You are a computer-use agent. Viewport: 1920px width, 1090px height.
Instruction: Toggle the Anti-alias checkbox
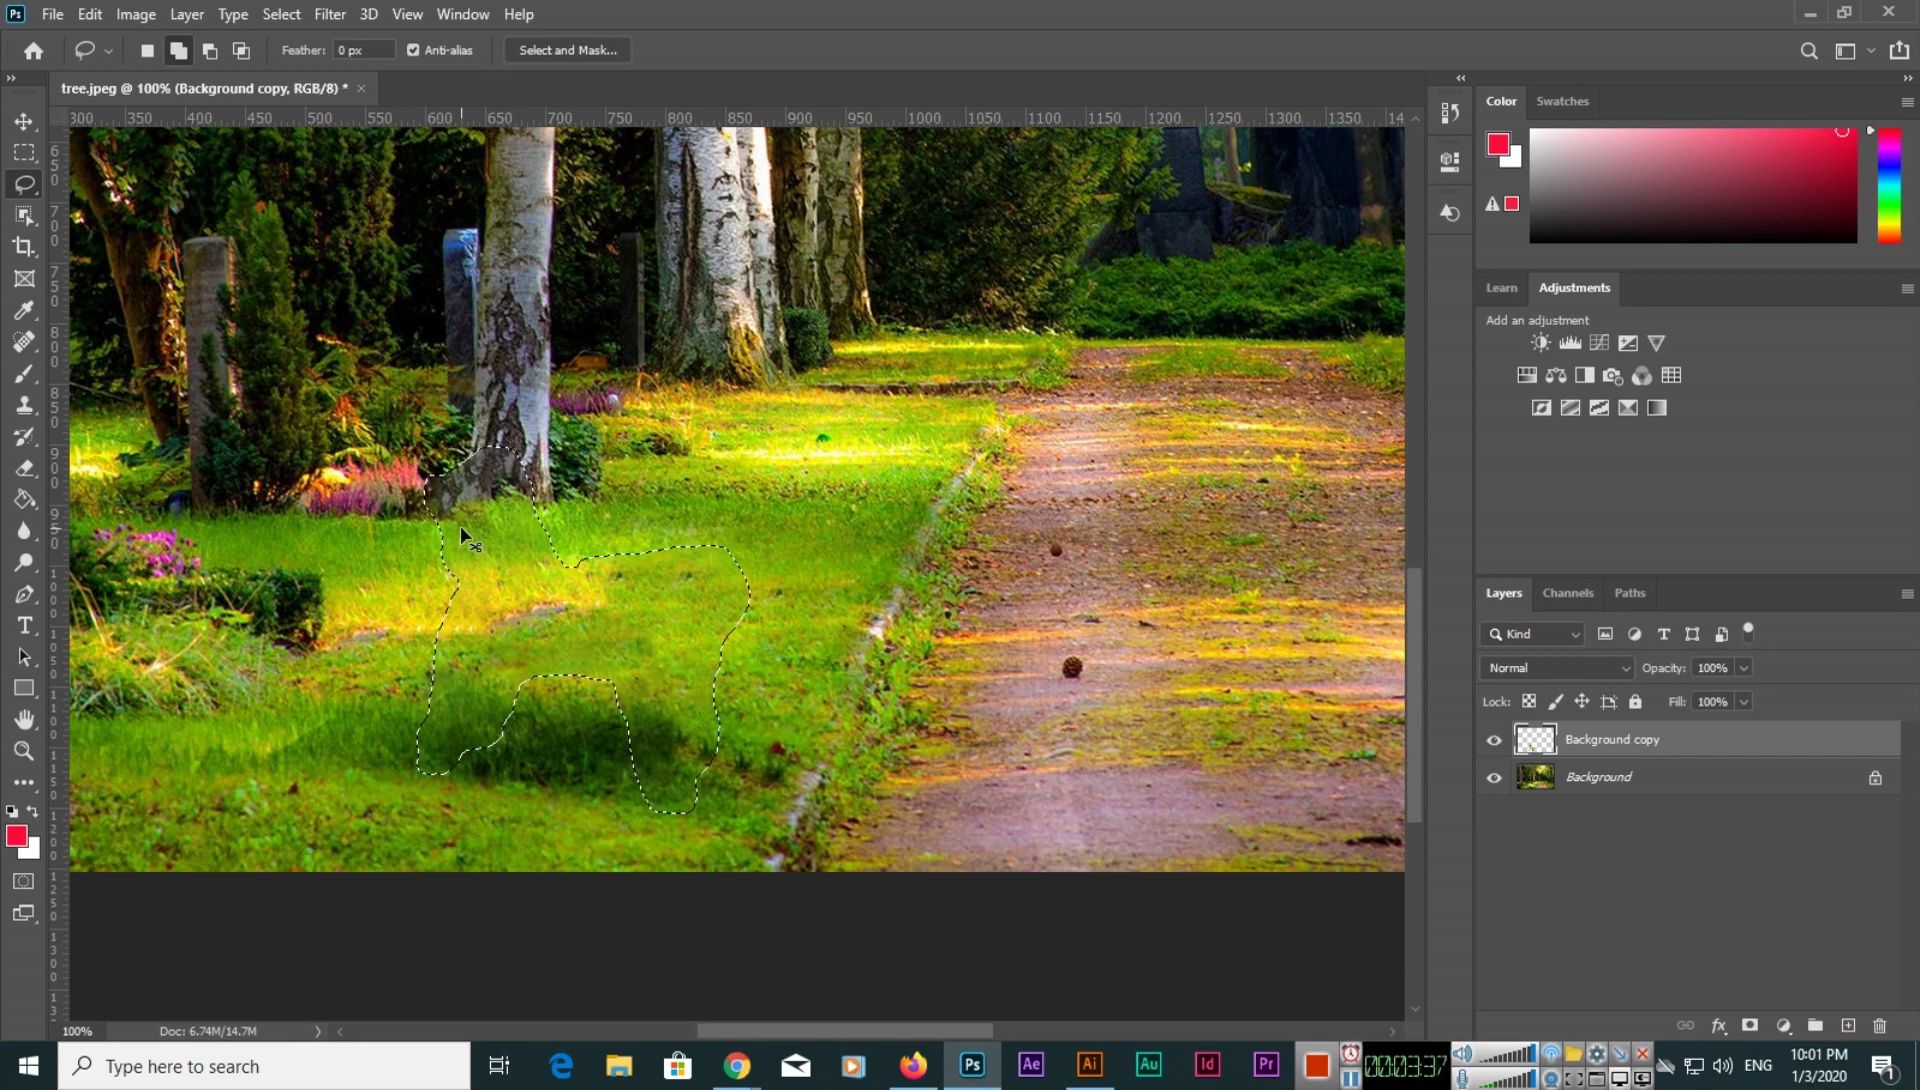pyautogui.click(x=413, y=50)
